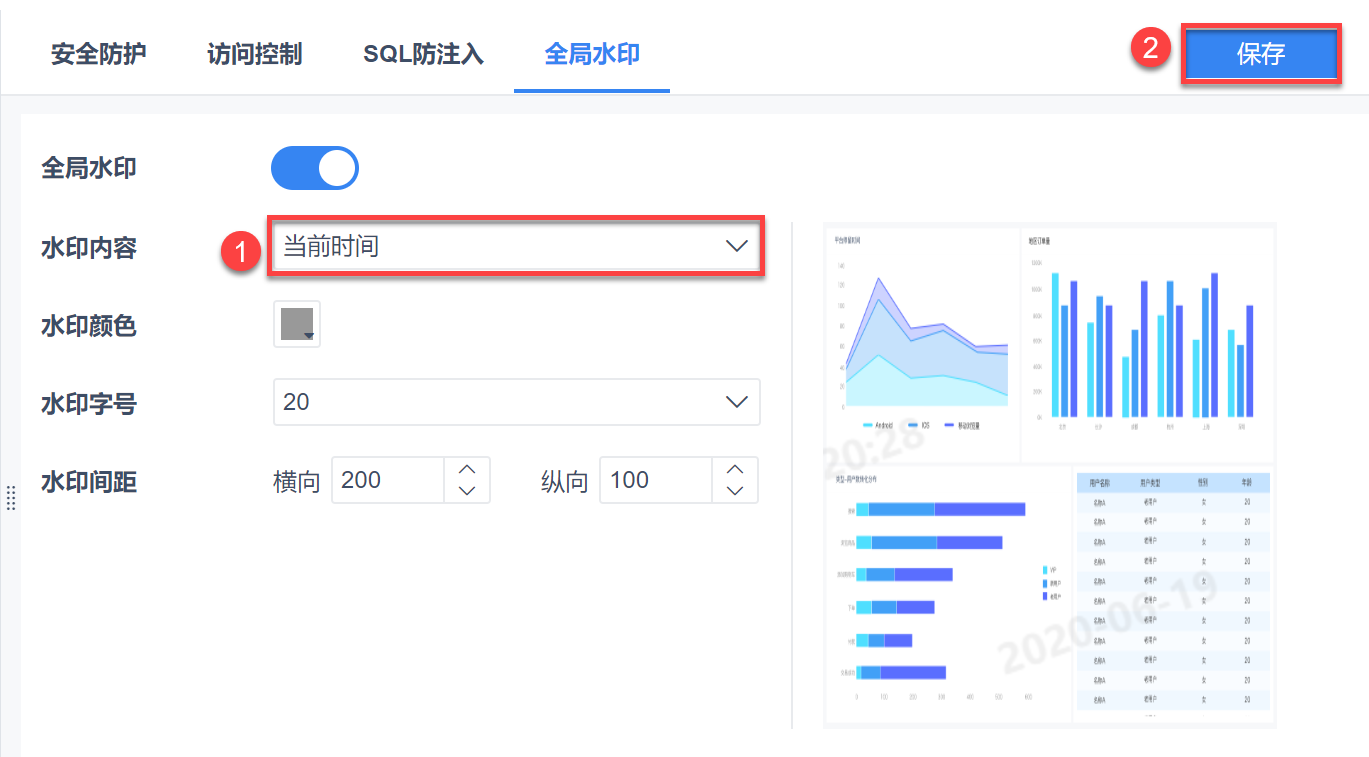Switch to the 安全防护 tab
The width and height of the screenshot is (1369, 757).
99,54
